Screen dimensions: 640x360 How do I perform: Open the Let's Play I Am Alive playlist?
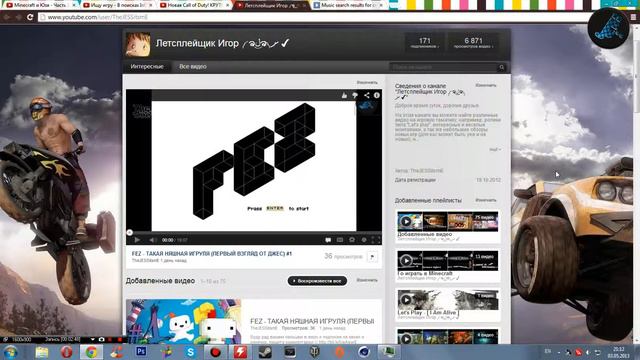448,300
